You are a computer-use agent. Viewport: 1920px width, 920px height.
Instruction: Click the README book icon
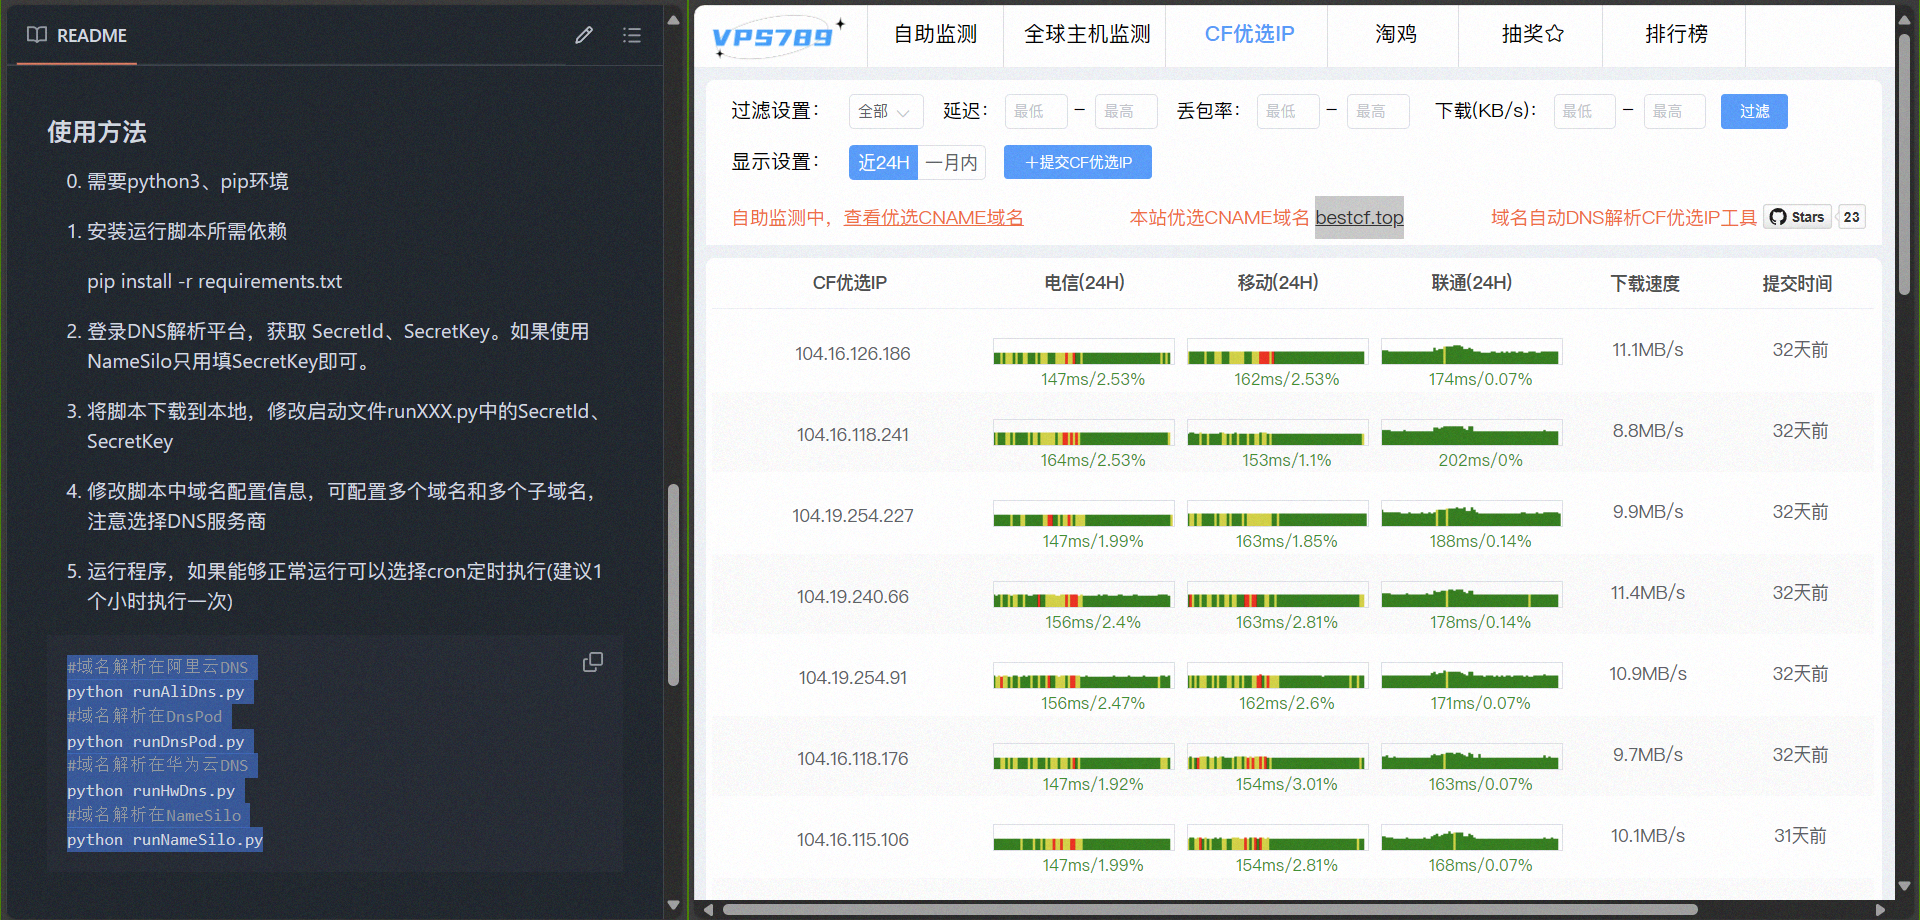[37, 35]
